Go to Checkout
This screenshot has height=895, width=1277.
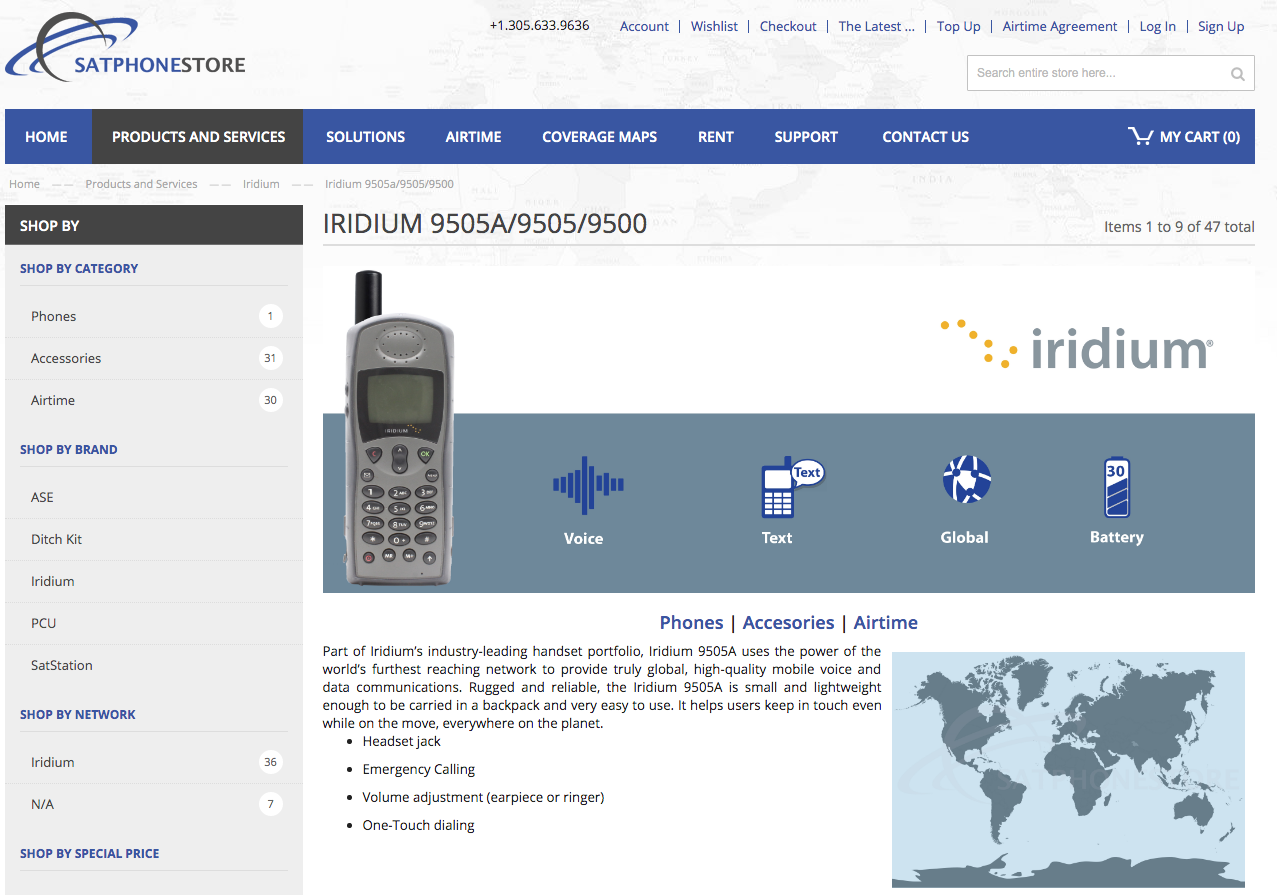pyautogui.click(x=788, y=27)
